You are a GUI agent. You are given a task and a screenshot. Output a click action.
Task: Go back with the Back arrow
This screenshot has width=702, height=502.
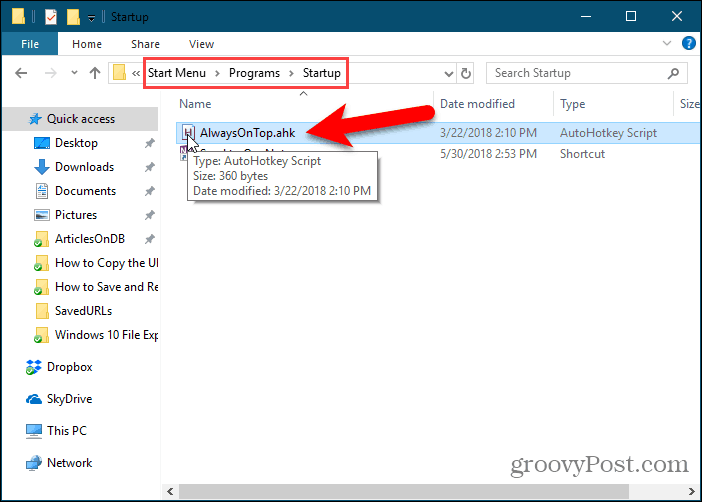pyautogui.click(x=21, y=73)
